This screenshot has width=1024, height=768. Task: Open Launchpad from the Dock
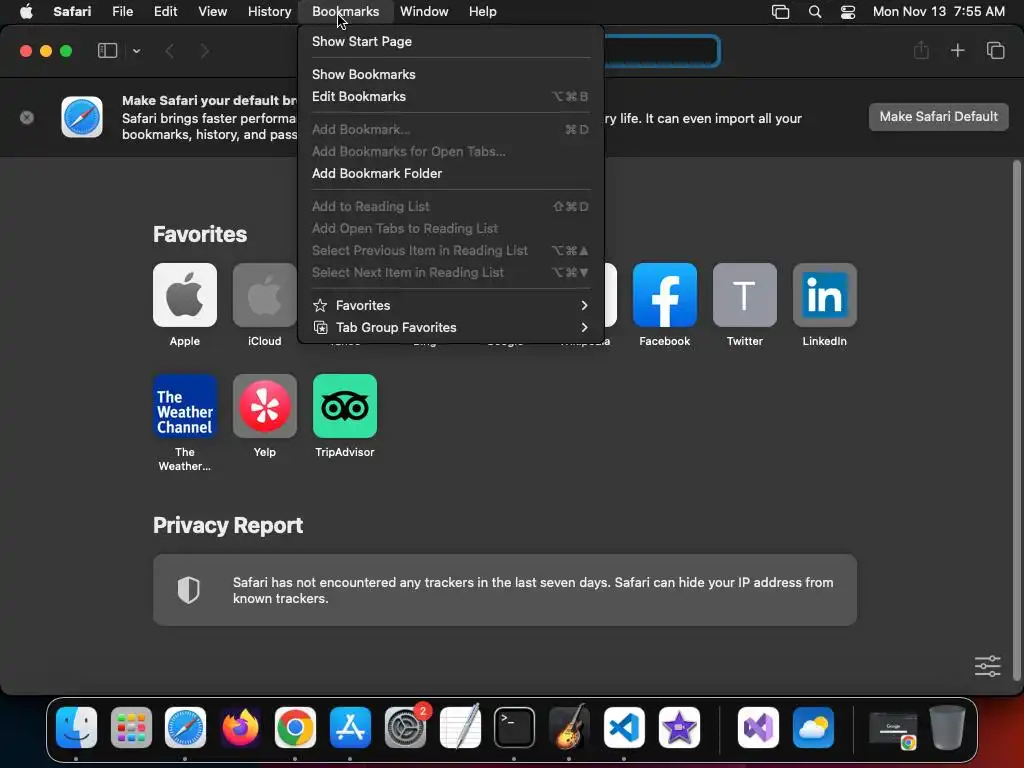131,728
